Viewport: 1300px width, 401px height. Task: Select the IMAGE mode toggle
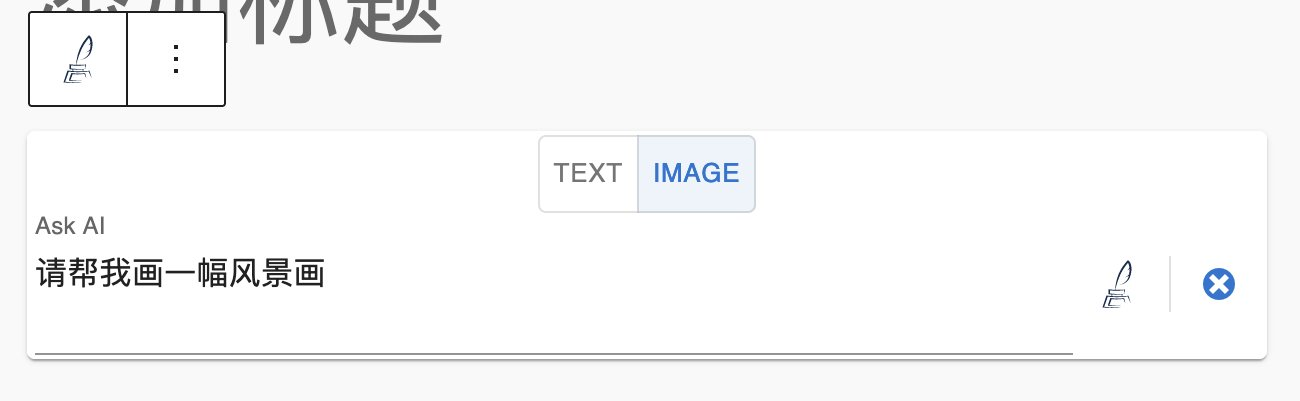click(696, 174)
